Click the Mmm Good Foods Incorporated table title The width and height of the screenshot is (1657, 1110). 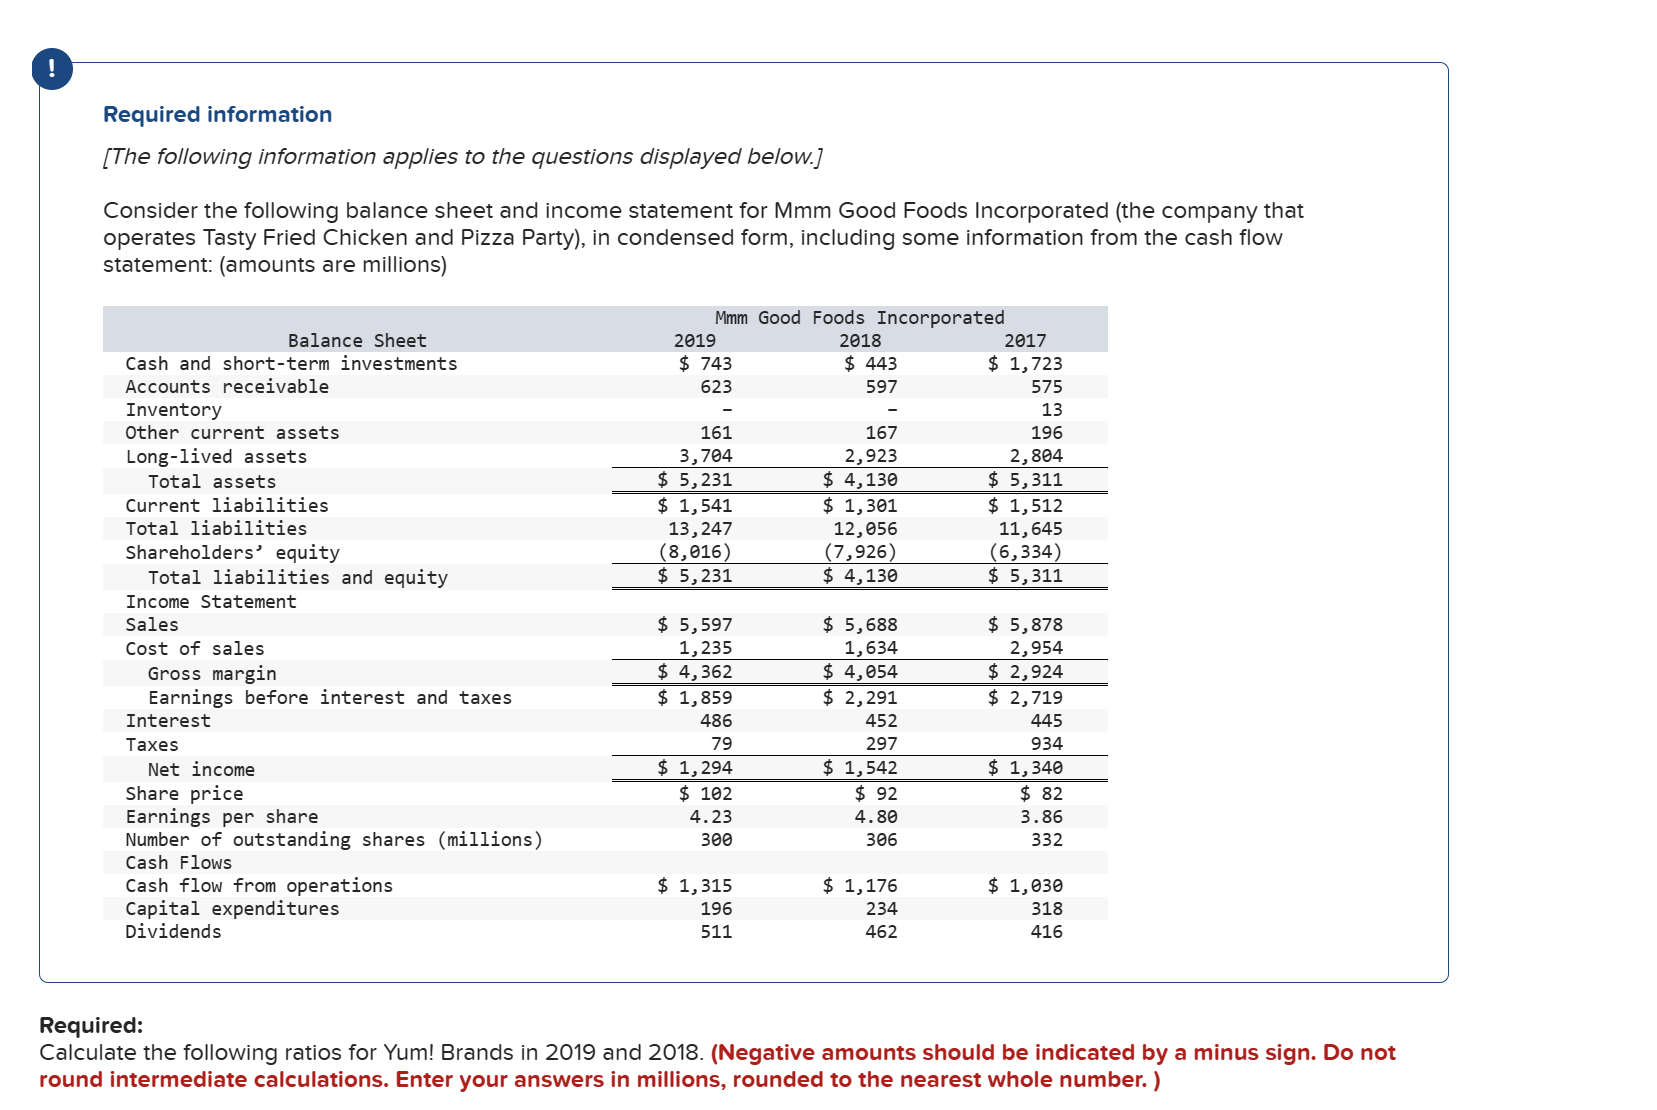[x=861, y=317]
